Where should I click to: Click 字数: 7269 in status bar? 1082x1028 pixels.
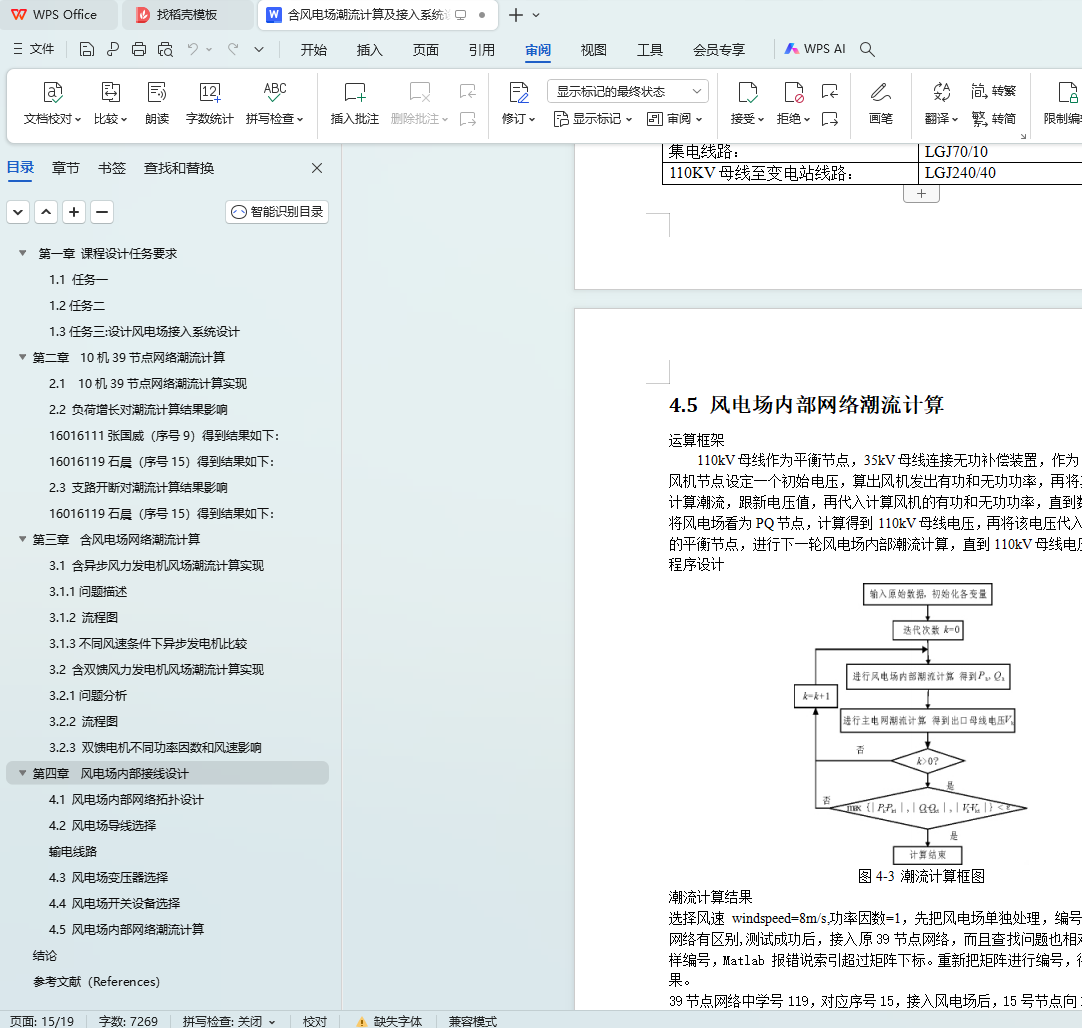click(x=128, y=1021)
